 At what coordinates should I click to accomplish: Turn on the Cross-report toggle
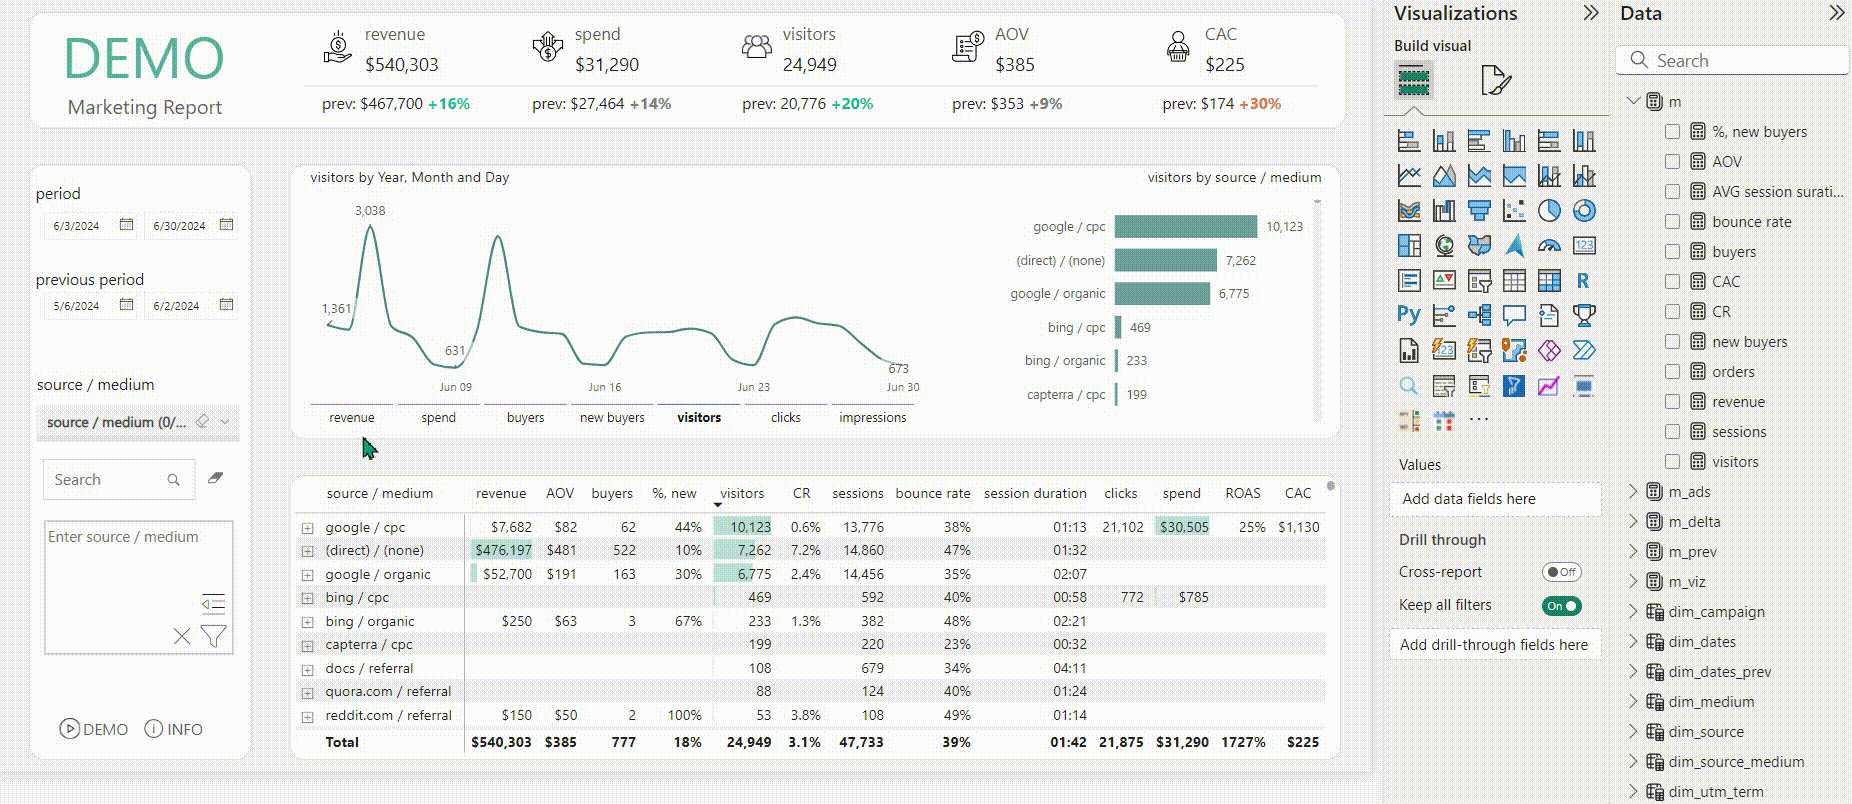click(1562, 572)
